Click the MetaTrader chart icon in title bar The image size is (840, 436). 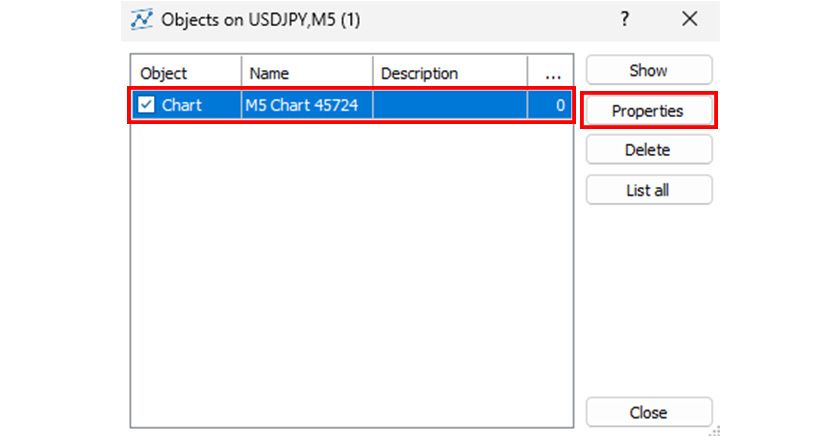pos(142,20)
